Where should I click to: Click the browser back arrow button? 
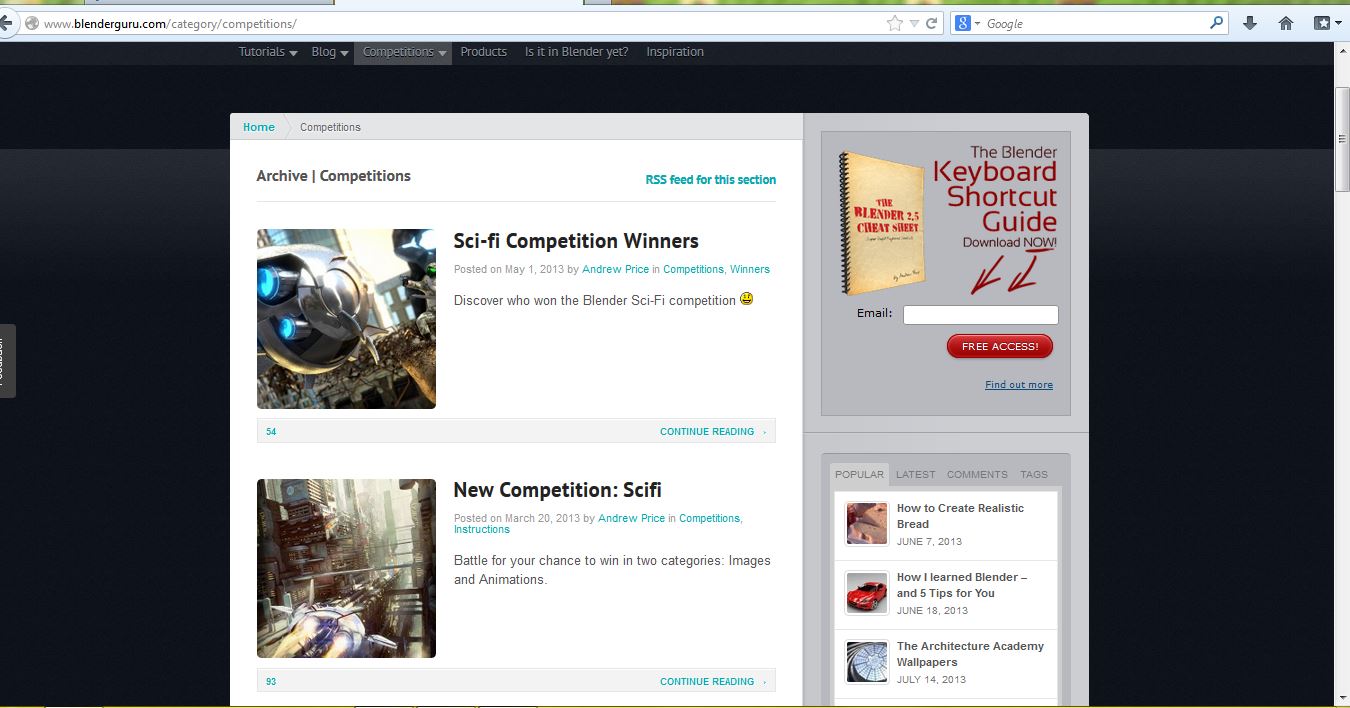[5, 23]
